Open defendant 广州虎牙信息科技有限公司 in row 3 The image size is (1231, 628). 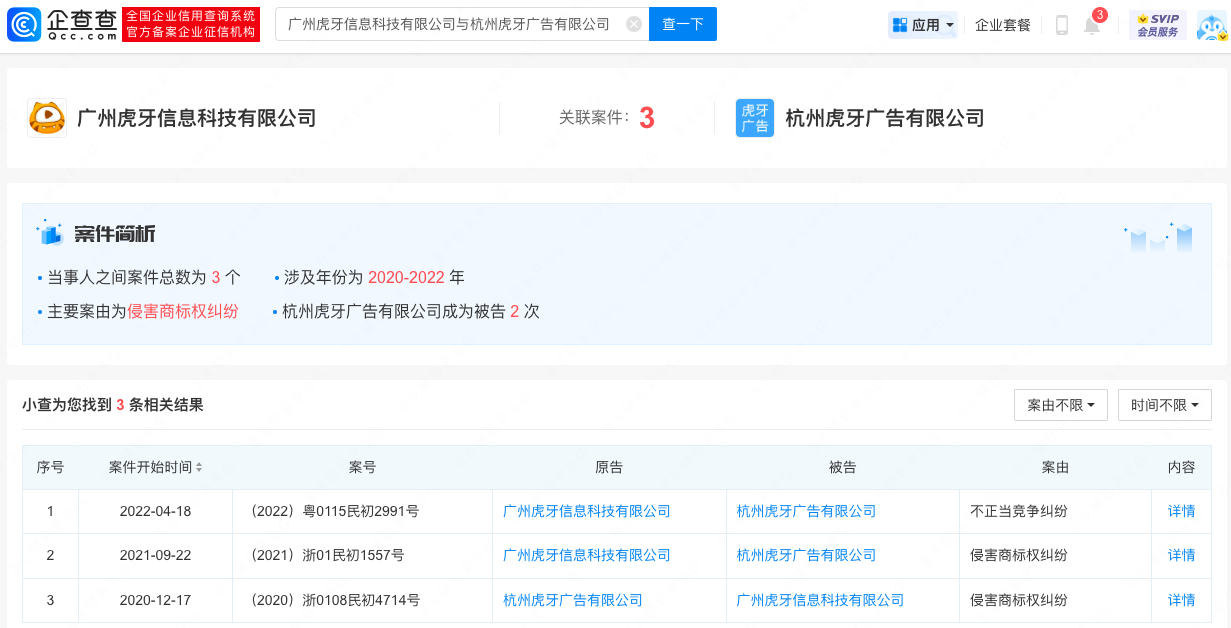pyautogui.click(x=821, y=600)
